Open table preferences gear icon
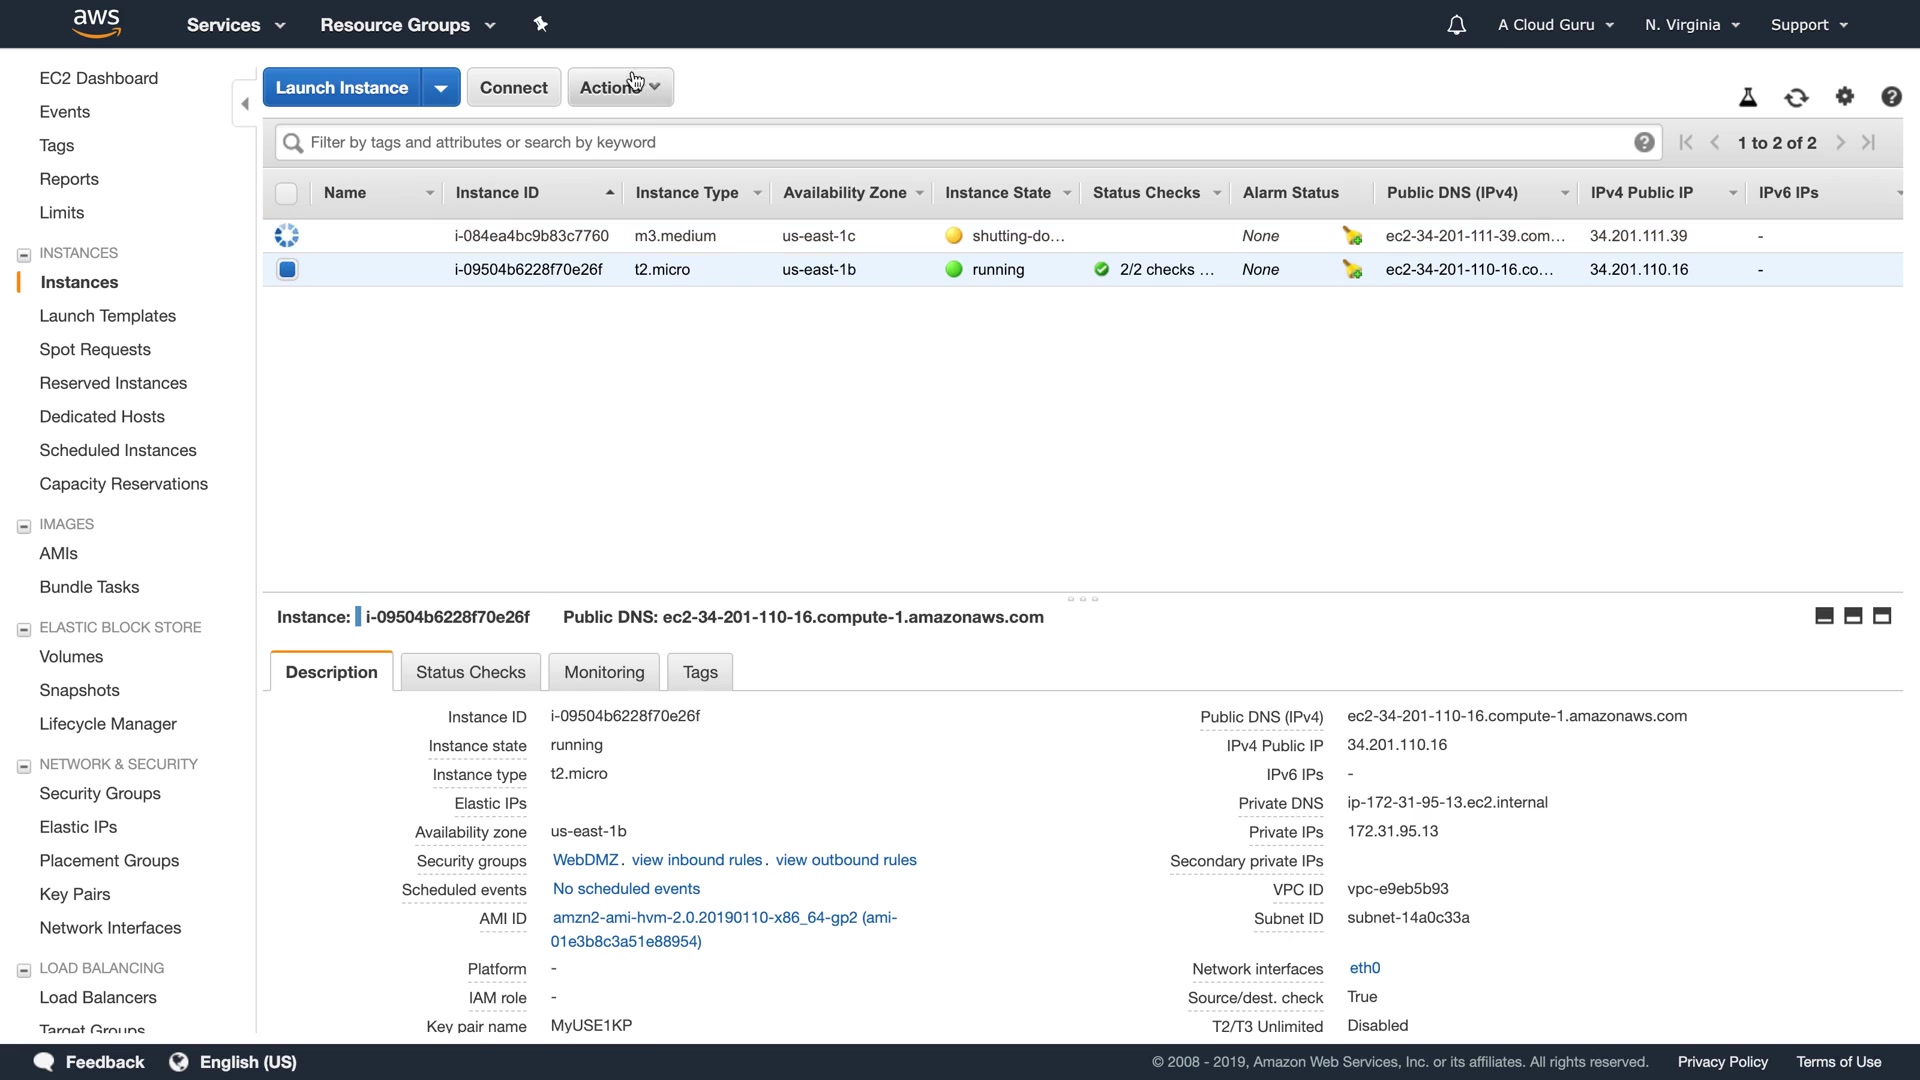1920x1080 pixels. coord(1844,96)
